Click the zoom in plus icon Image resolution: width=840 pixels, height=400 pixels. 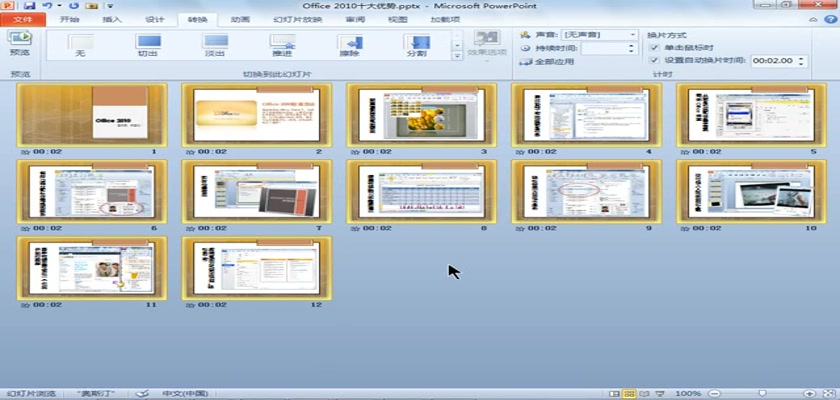[810, 394]
